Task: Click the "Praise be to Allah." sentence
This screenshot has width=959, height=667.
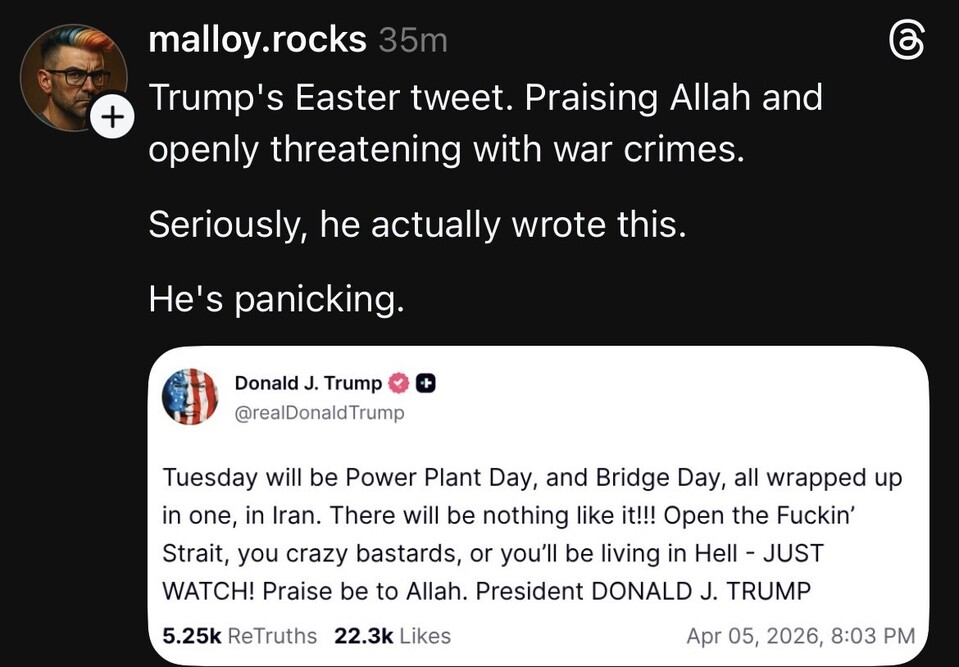Action: pos(366,591)
